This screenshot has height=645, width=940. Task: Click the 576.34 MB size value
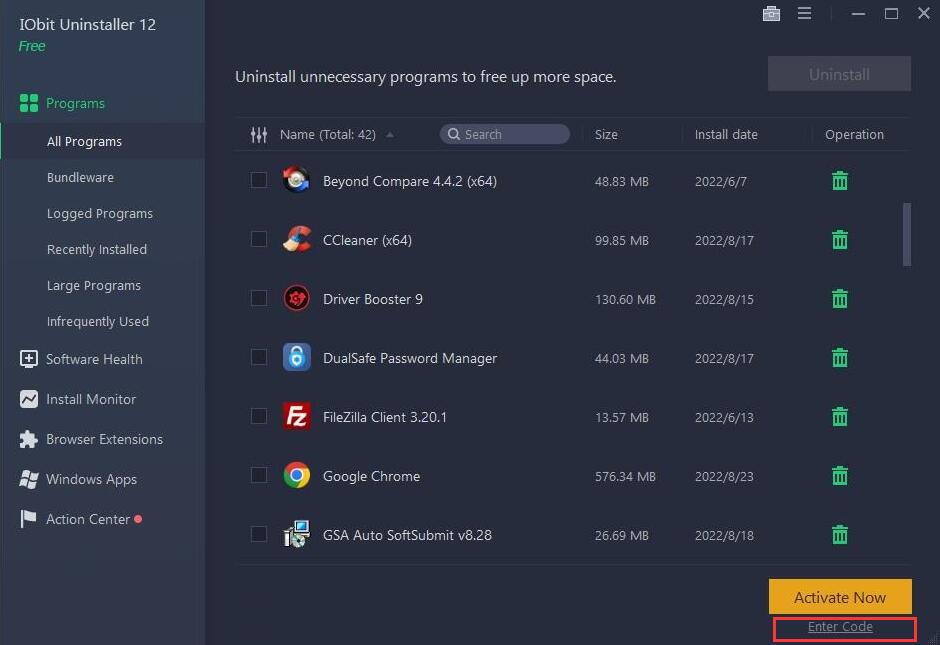coord(625,477)
